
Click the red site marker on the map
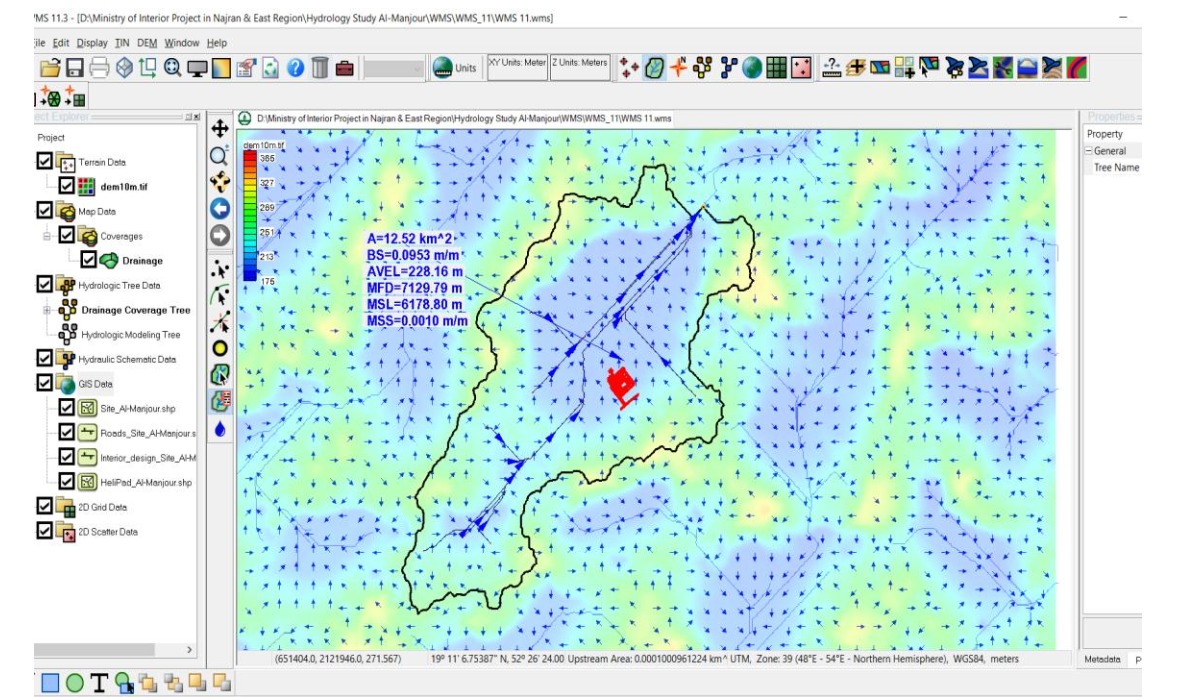[621, 386]
